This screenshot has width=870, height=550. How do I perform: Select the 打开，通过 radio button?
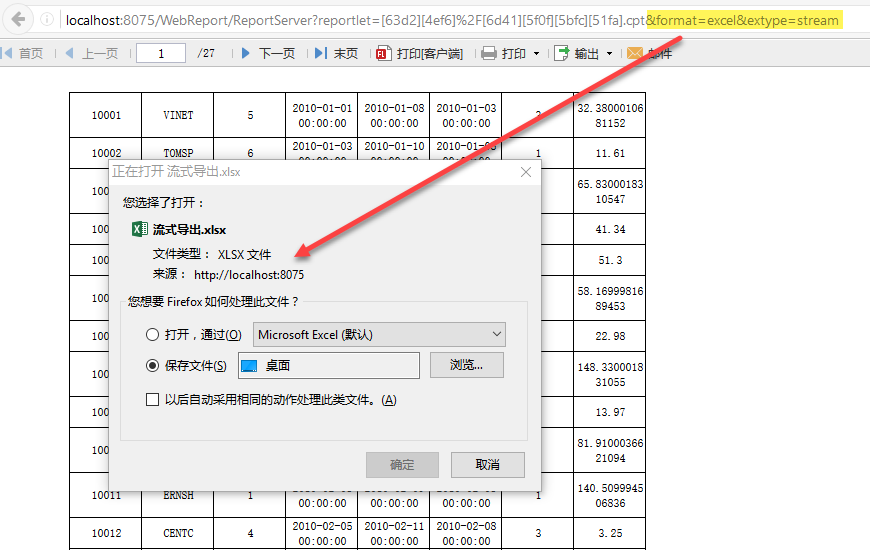pos(152,335)
